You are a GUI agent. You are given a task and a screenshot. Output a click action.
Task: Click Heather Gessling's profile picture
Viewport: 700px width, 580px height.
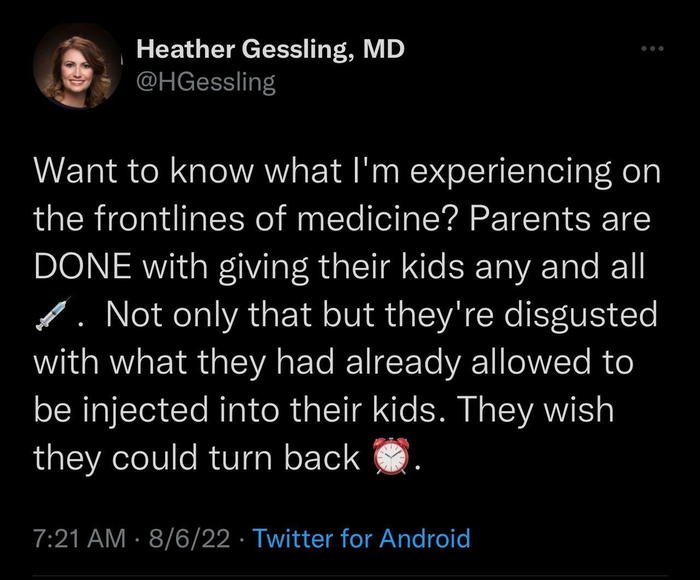pos(75,67)
